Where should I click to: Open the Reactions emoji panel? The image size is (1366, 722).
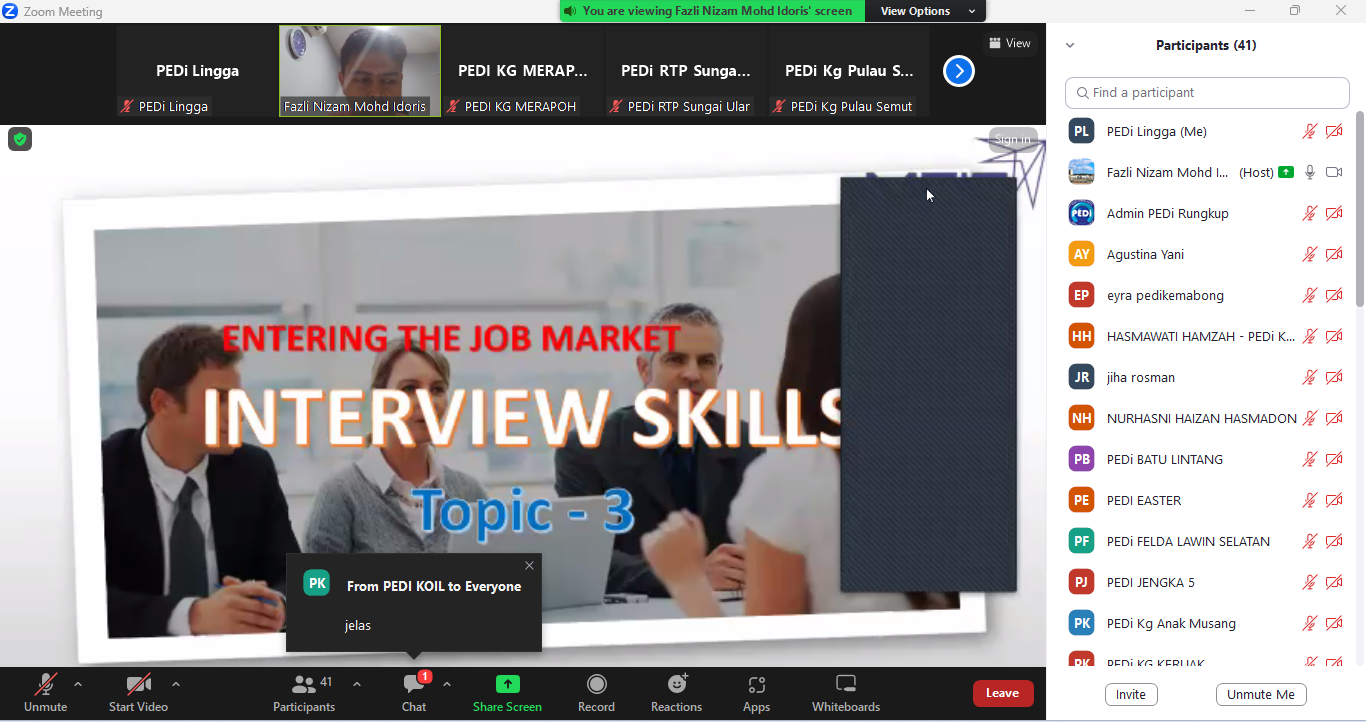pyautogui.click(x=677, y=692)
